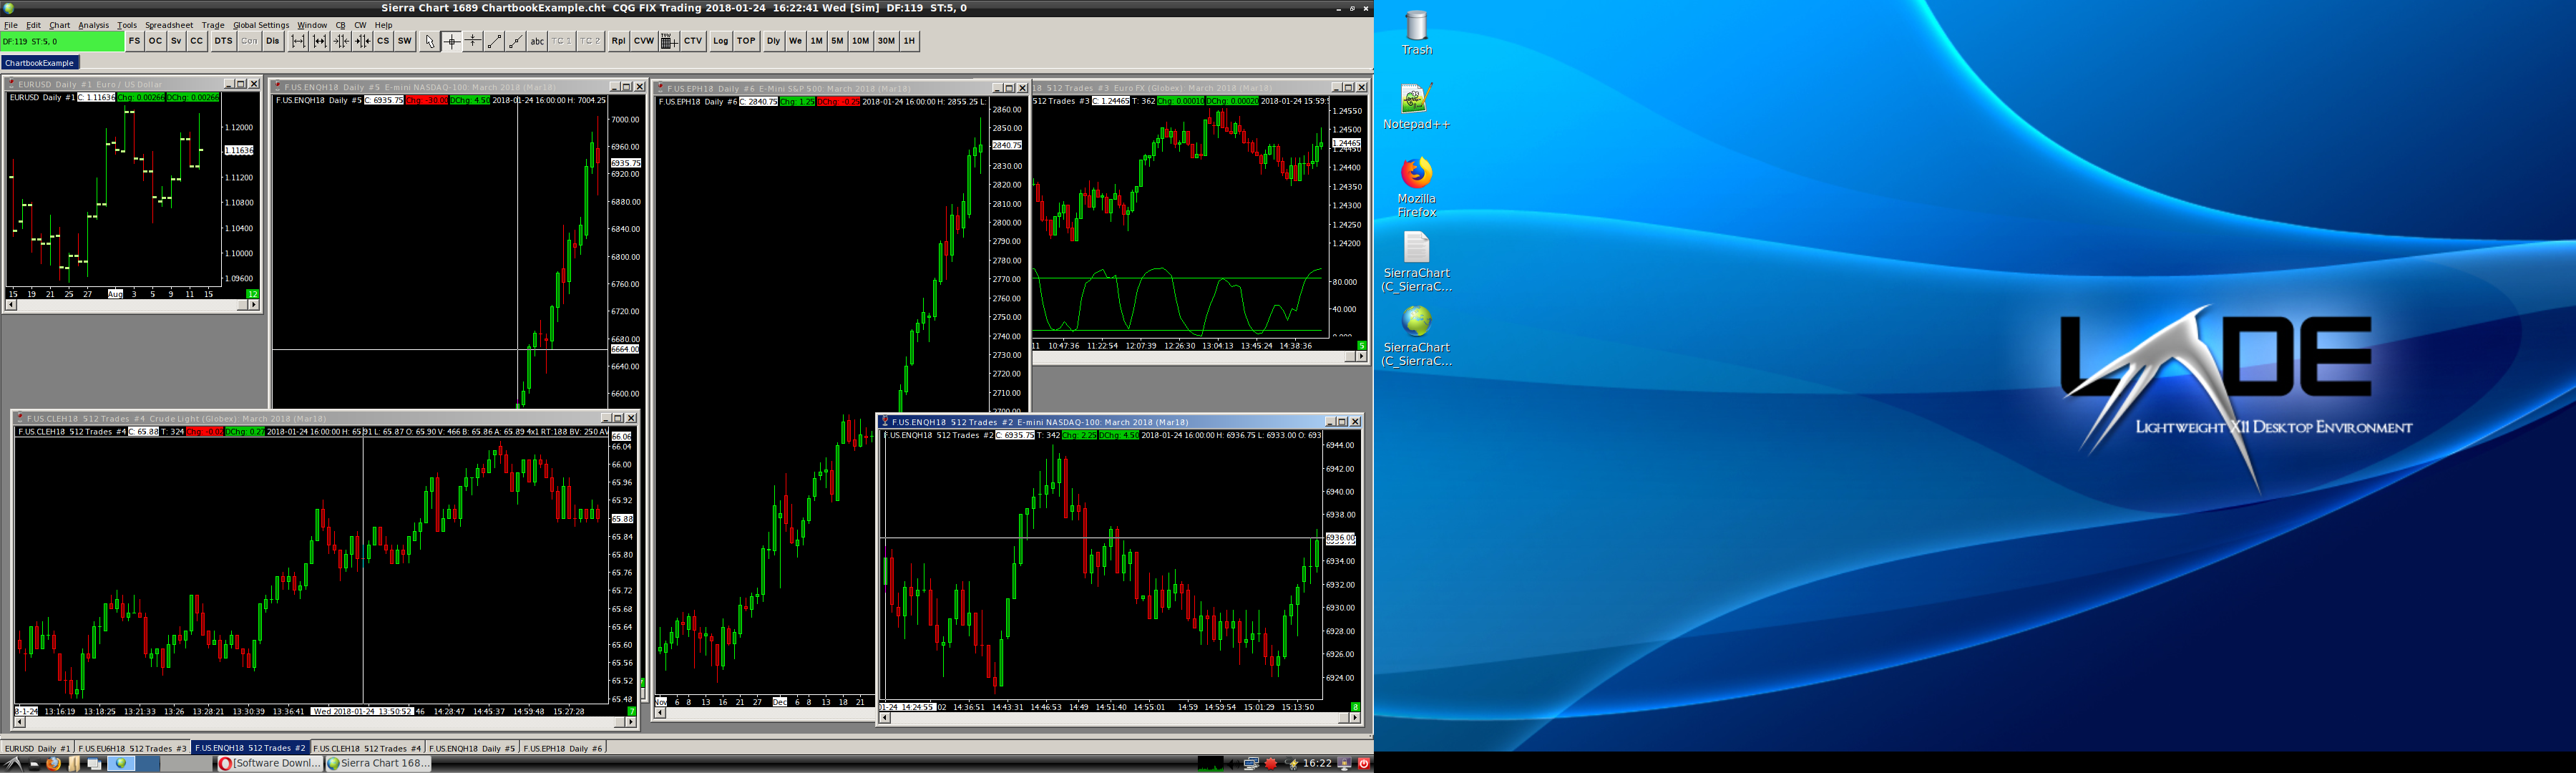Viewport: 2576px width, 773px height.
Task: Toggle the Dis disconnect button
Action: pyautogui.click(x=272, y=41)
